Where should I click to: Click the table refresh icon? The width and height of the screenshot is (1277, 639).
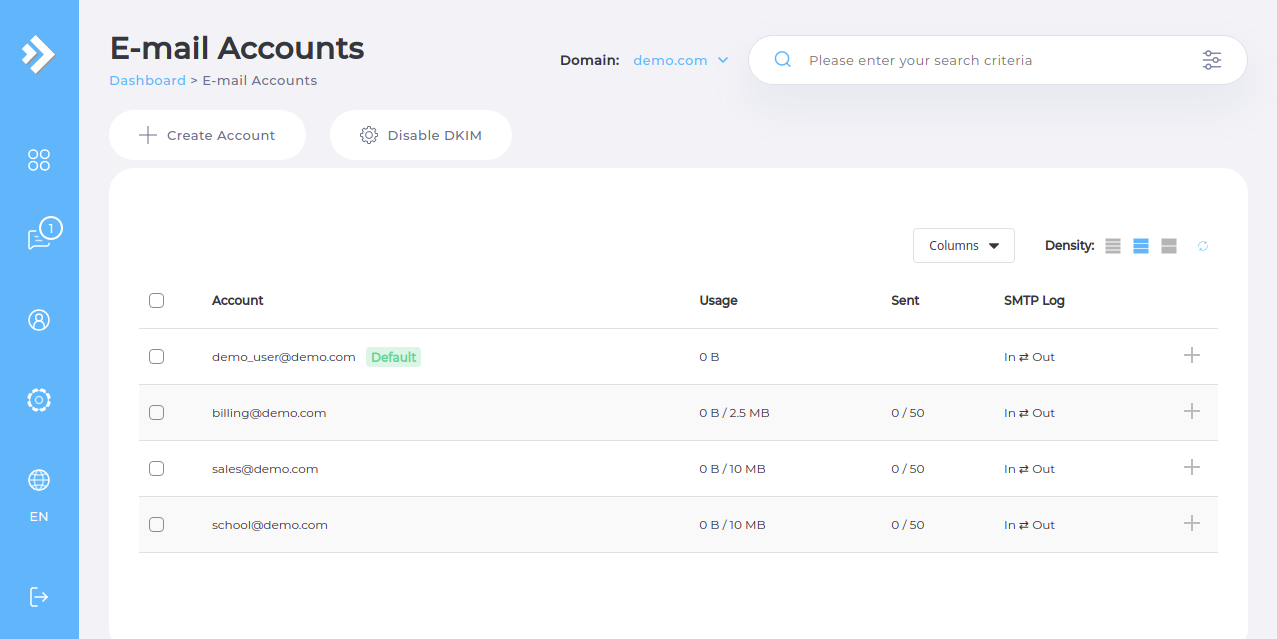click(1203, 246)
